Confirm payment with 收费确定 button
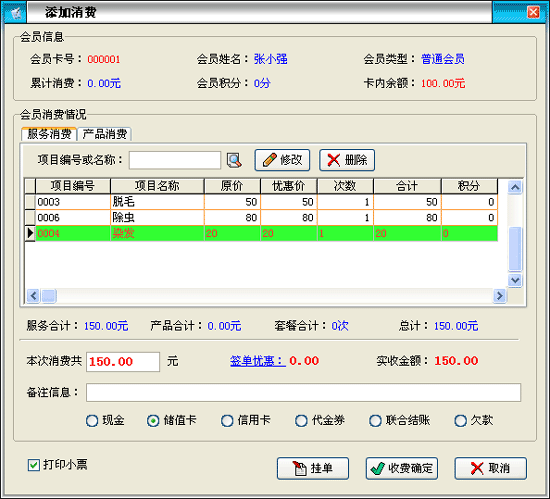 tap(402, 468)
